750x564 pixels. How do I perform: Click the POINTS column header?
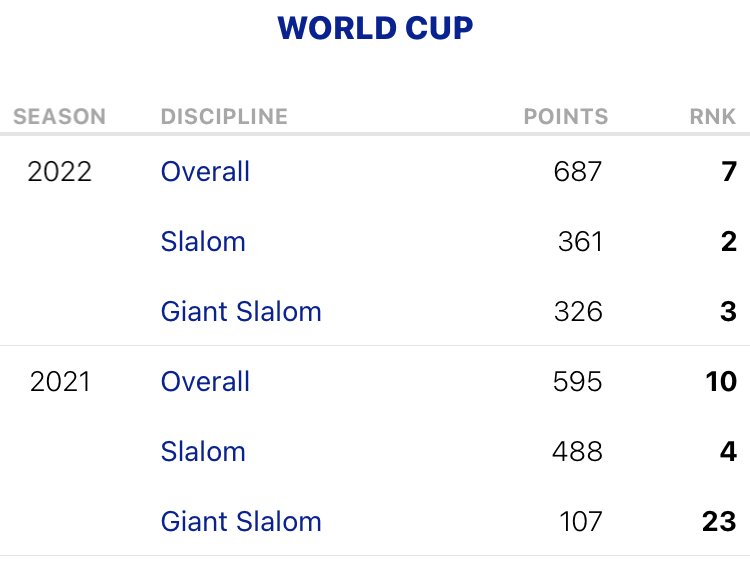566,116
